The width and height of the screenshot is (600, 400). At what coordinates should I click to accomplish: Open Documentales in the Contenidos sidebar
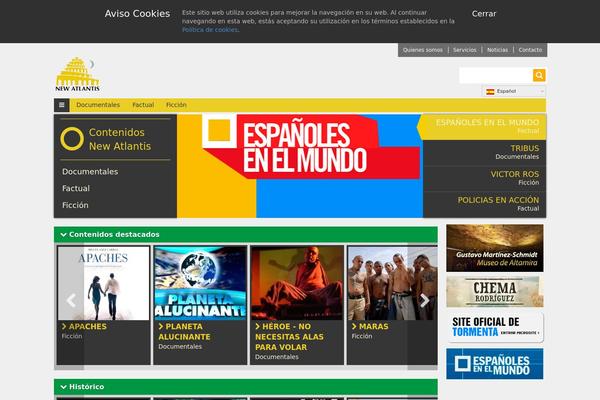(x=90, y=172)
